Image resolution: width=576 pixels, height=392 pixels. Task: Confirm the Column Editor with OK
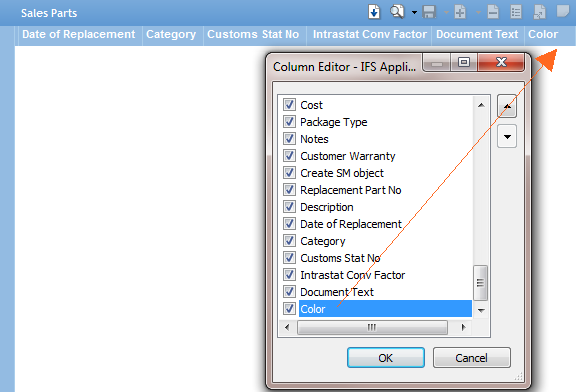point(386,357)
